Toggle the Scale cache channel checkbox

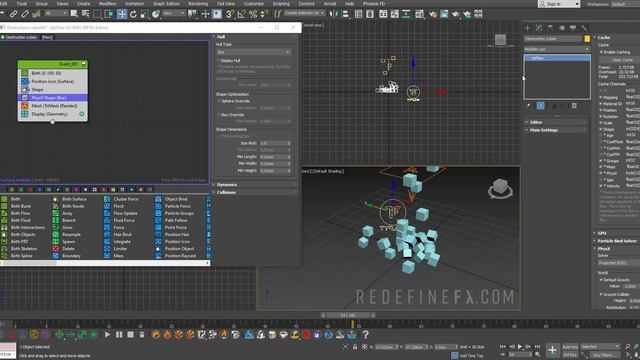(601, 123)
